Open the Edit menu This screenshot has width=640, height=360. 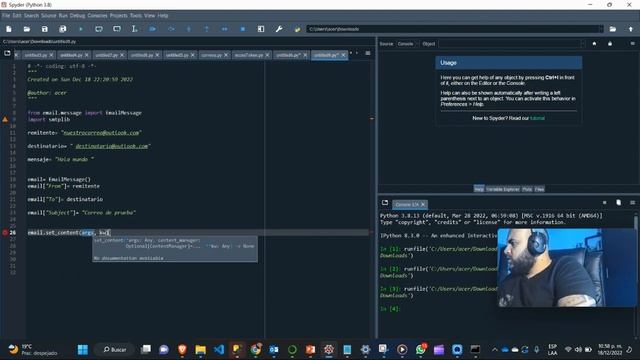pos(17,16)
